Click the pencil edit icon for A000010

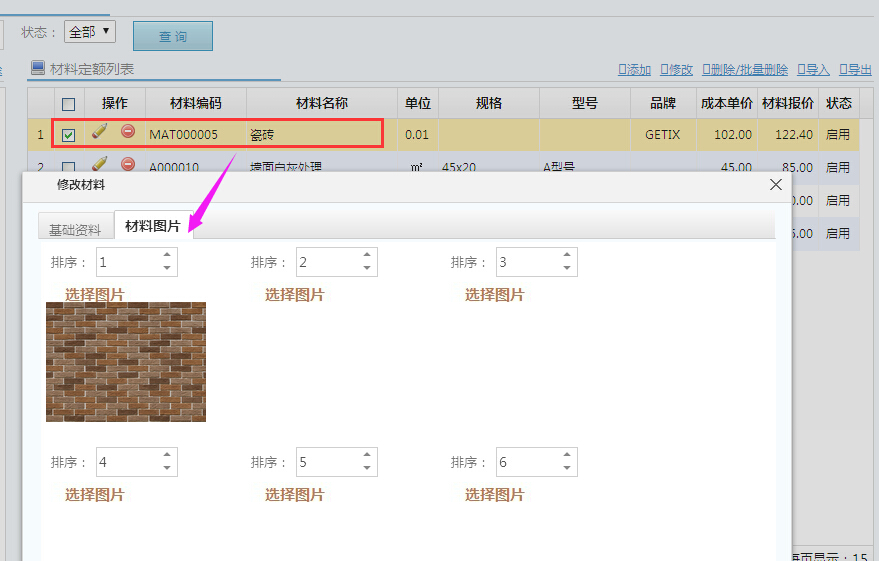click(99, 164)
